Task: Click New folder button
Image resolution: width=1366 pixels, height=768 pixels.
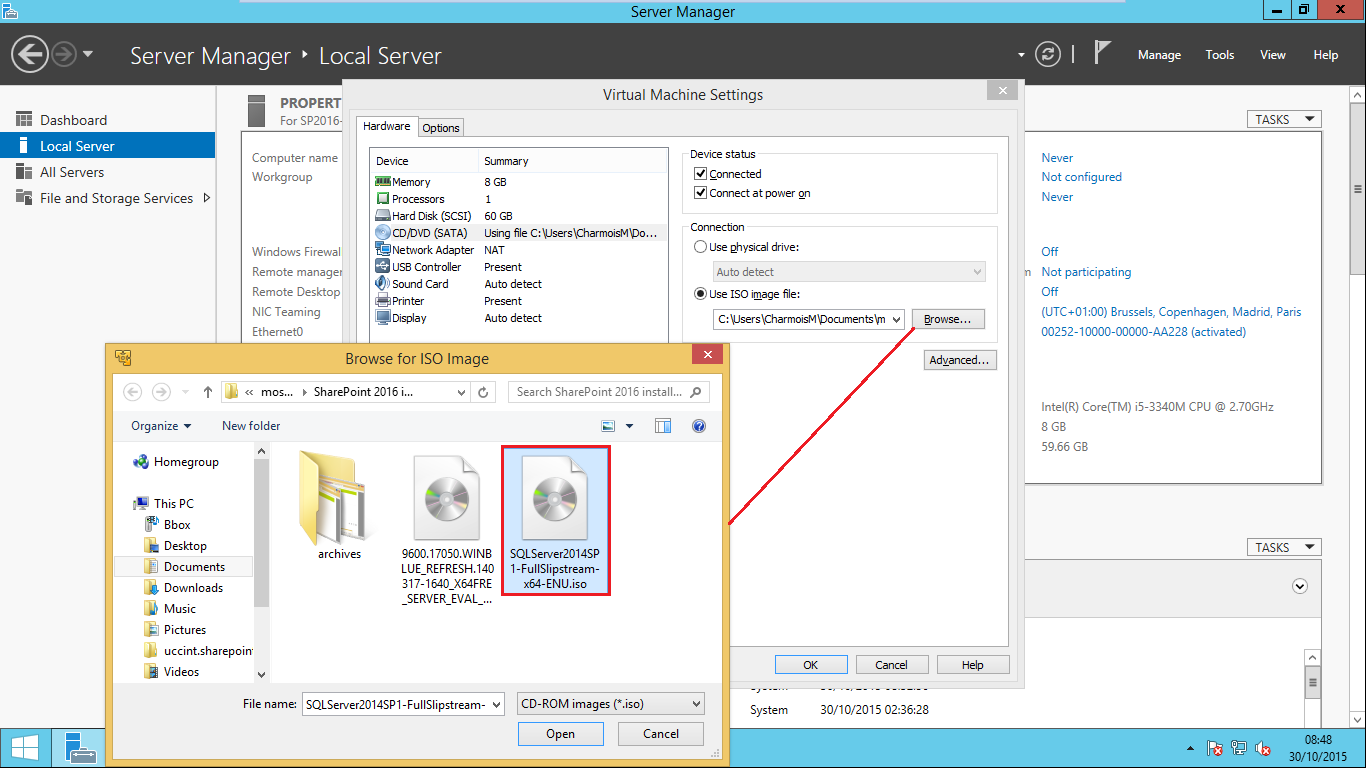Action: click(251, 426)
